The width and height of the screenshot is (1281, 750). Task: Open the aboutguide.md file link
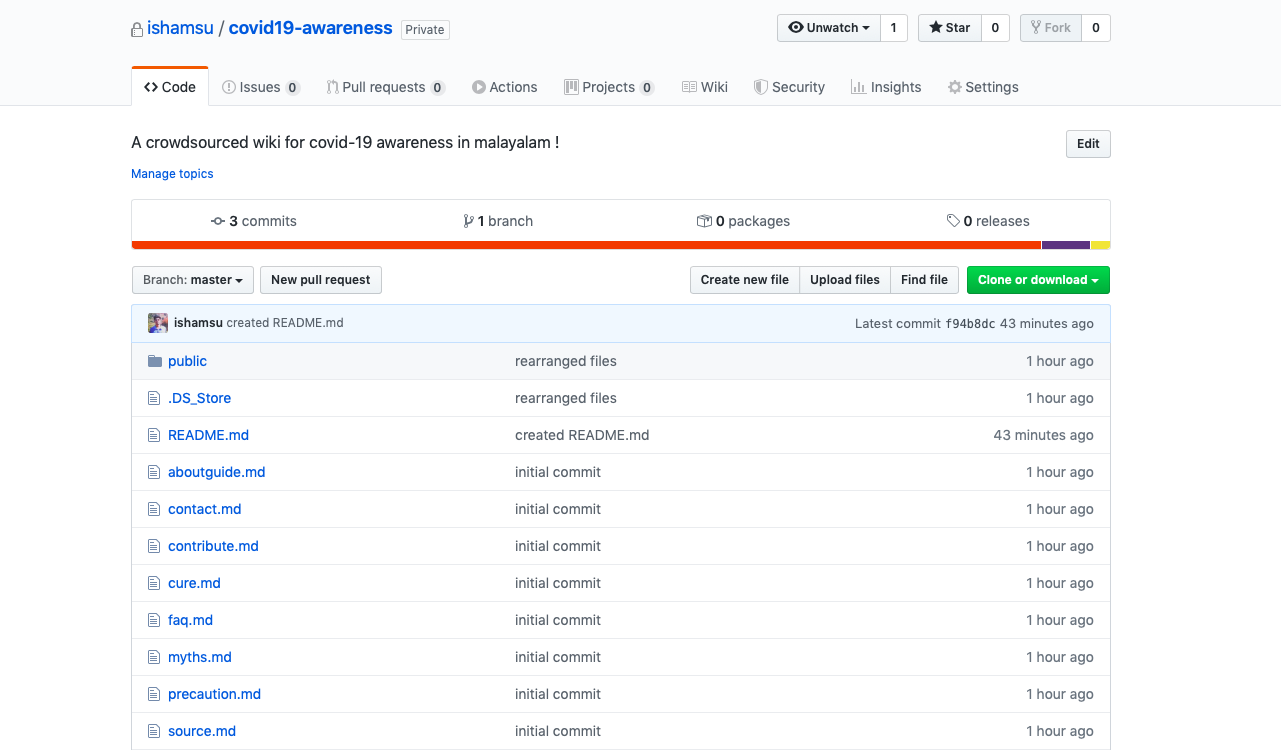(x=217, y=472)
